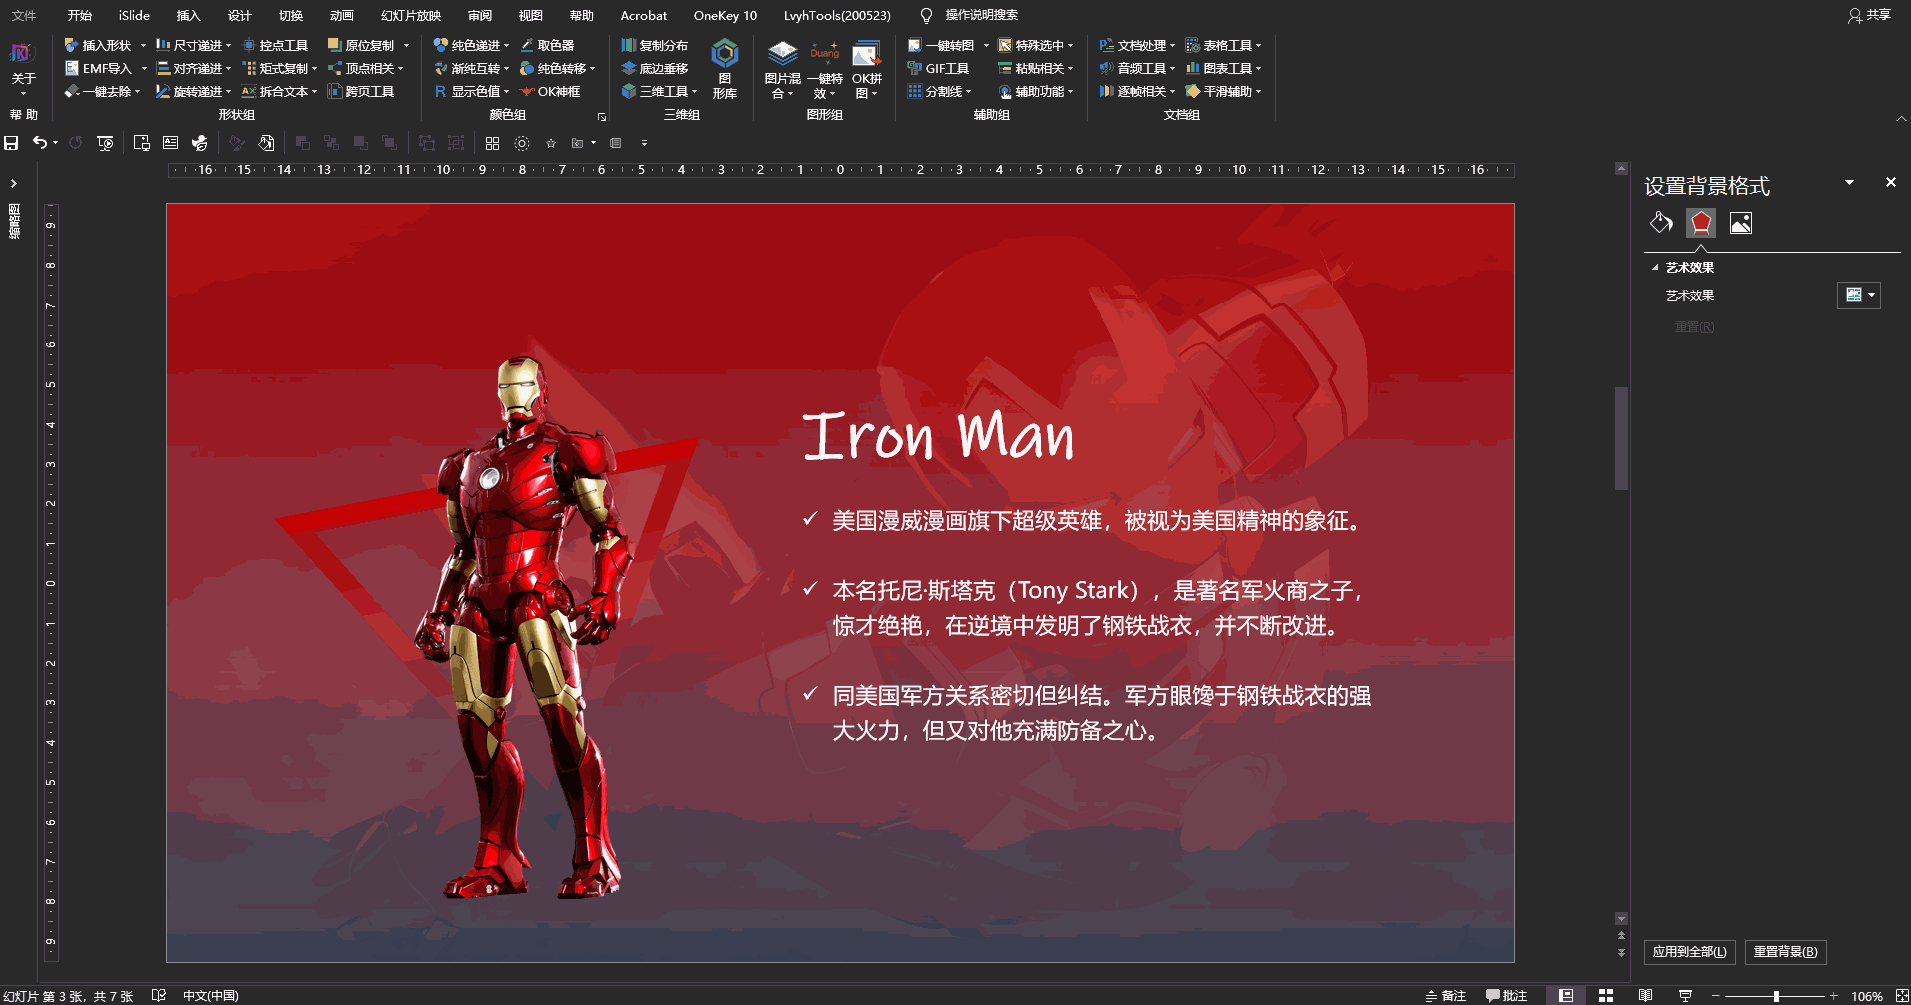Click the 控点工具 control point tool
1911x1005 pixels.
coord(275,45)
